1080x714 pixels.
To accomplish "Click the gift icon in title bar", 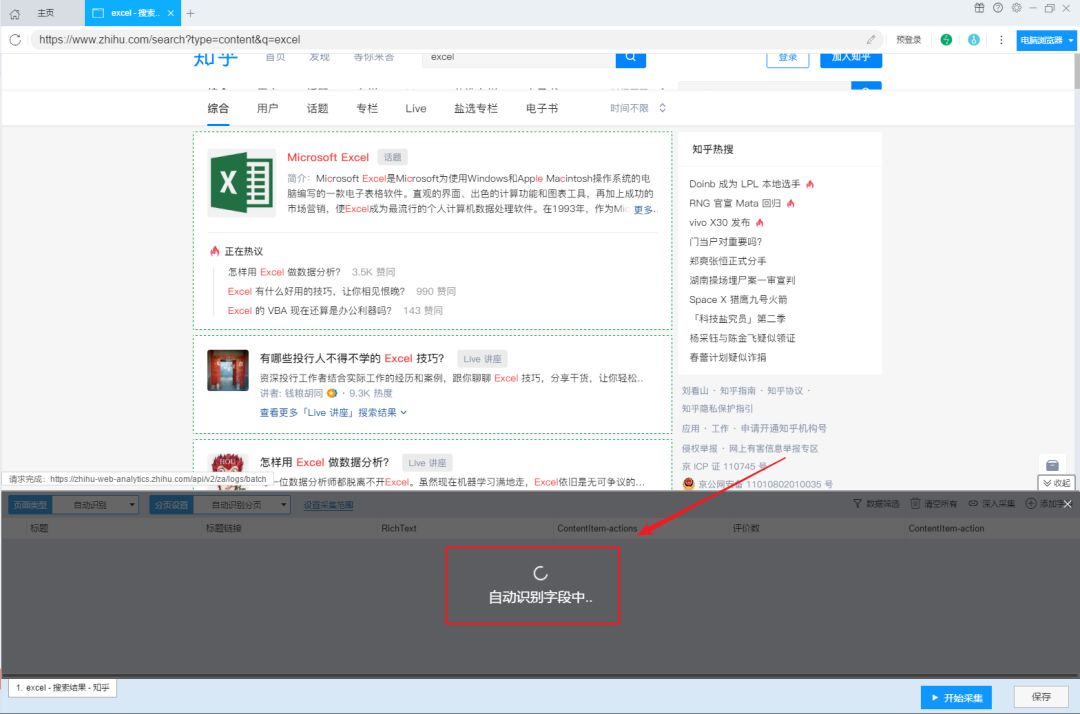I will 979,8.
